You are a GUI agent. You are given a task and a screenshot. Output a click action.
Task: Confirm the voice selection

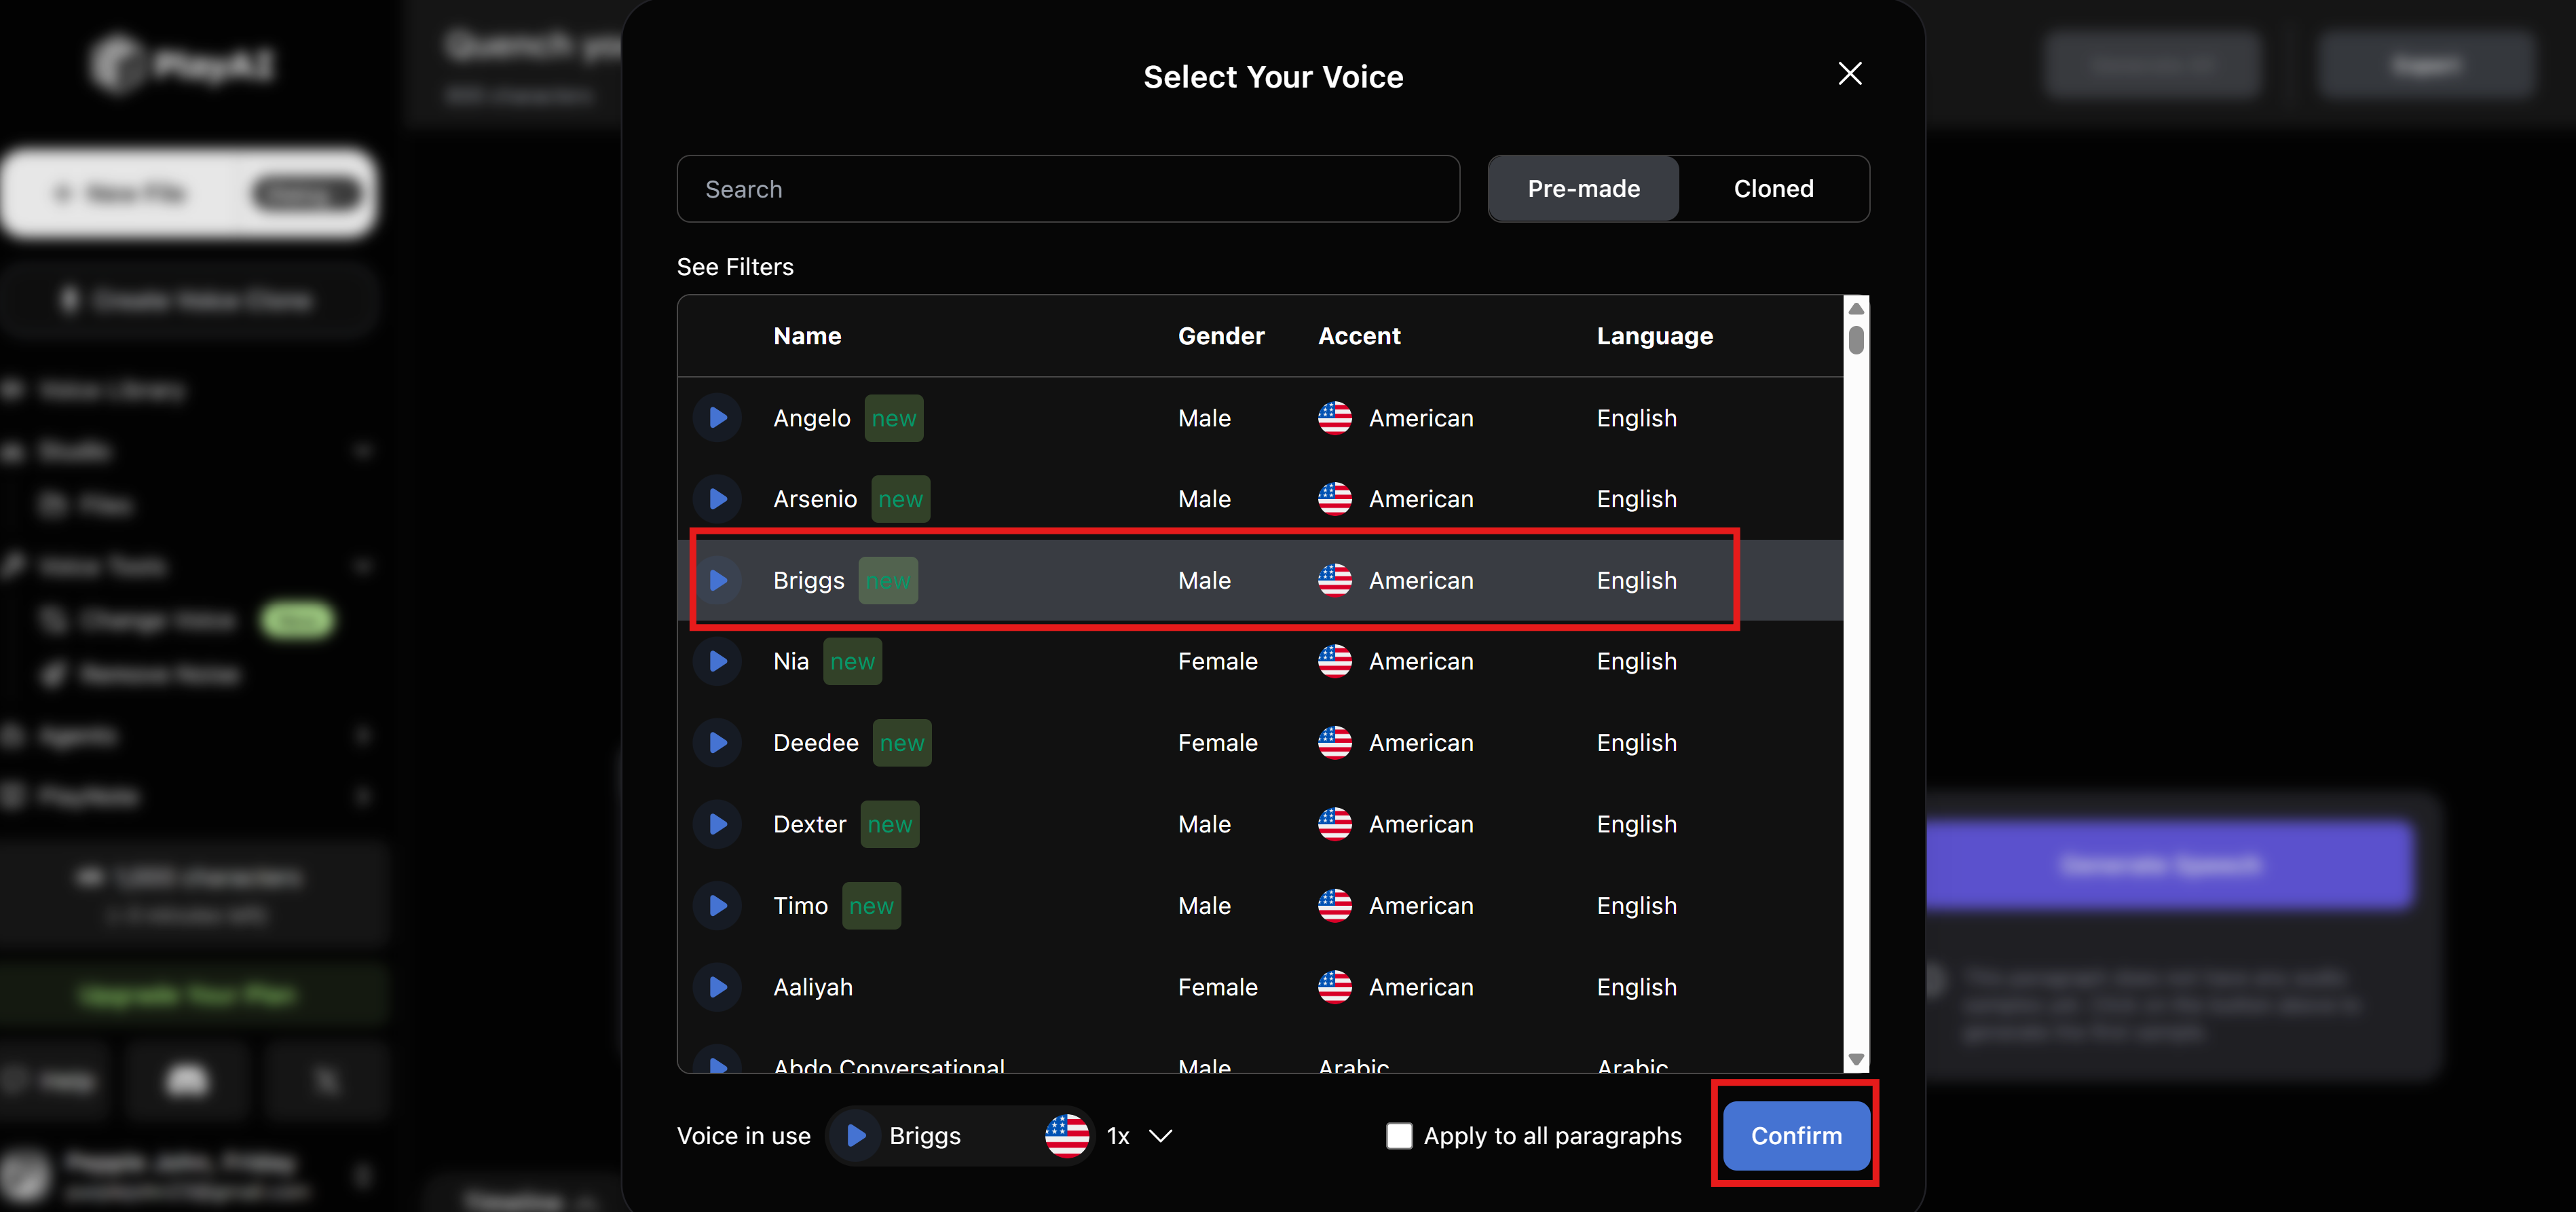point(1796,1136)
